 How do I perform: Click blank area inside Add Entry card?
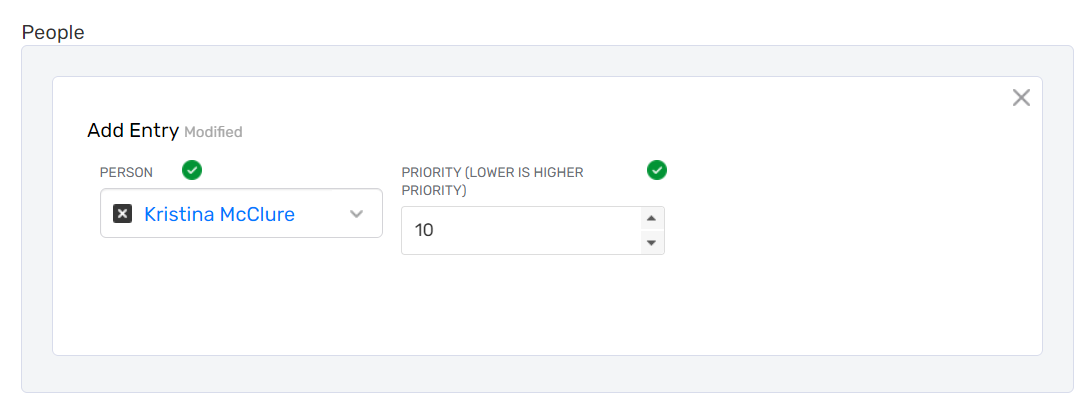tap(540, 310)
